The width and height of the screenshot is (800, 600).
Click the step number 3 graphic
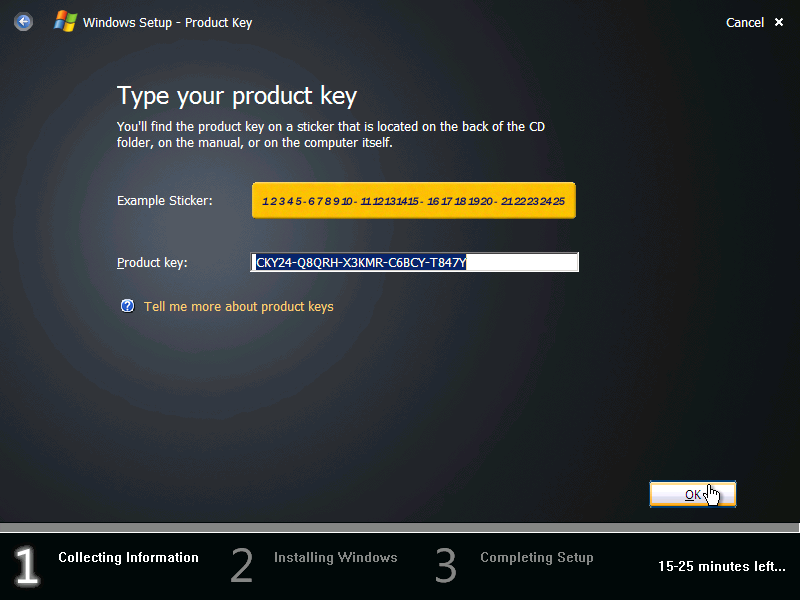(445, 565)
